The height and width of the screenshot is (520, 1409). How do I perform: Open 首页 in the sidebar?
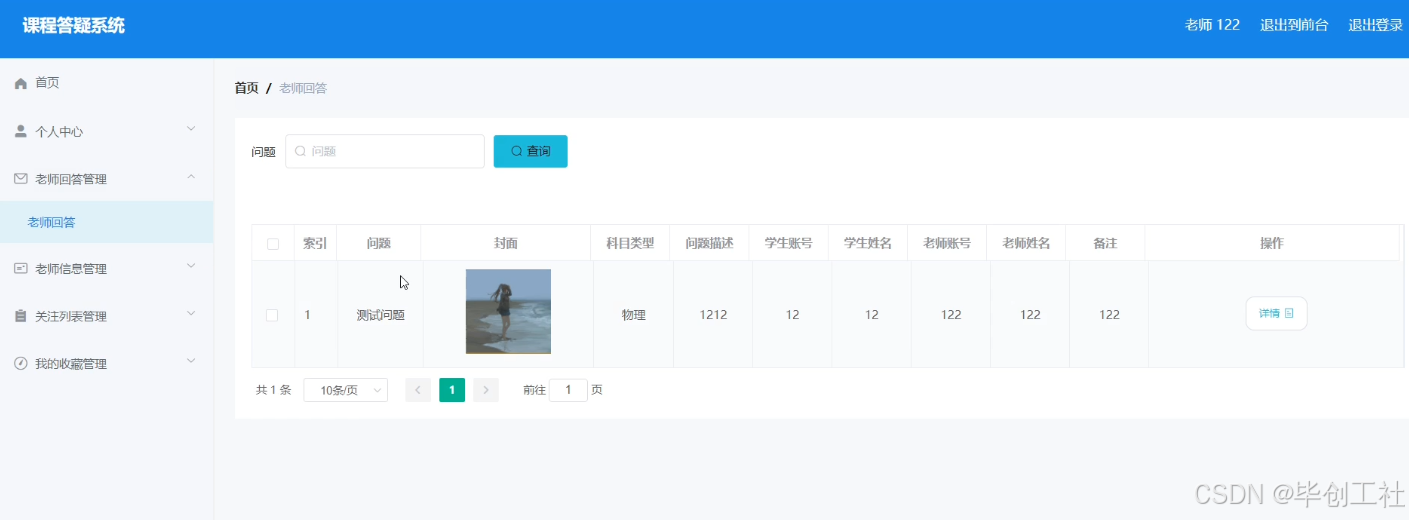click(x=106, y=83)
